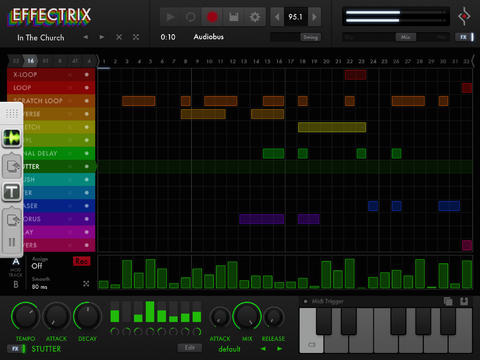Click the Sugar Bytes logo icon
This screenshot has height=360, width=480.
pos(464,17)
